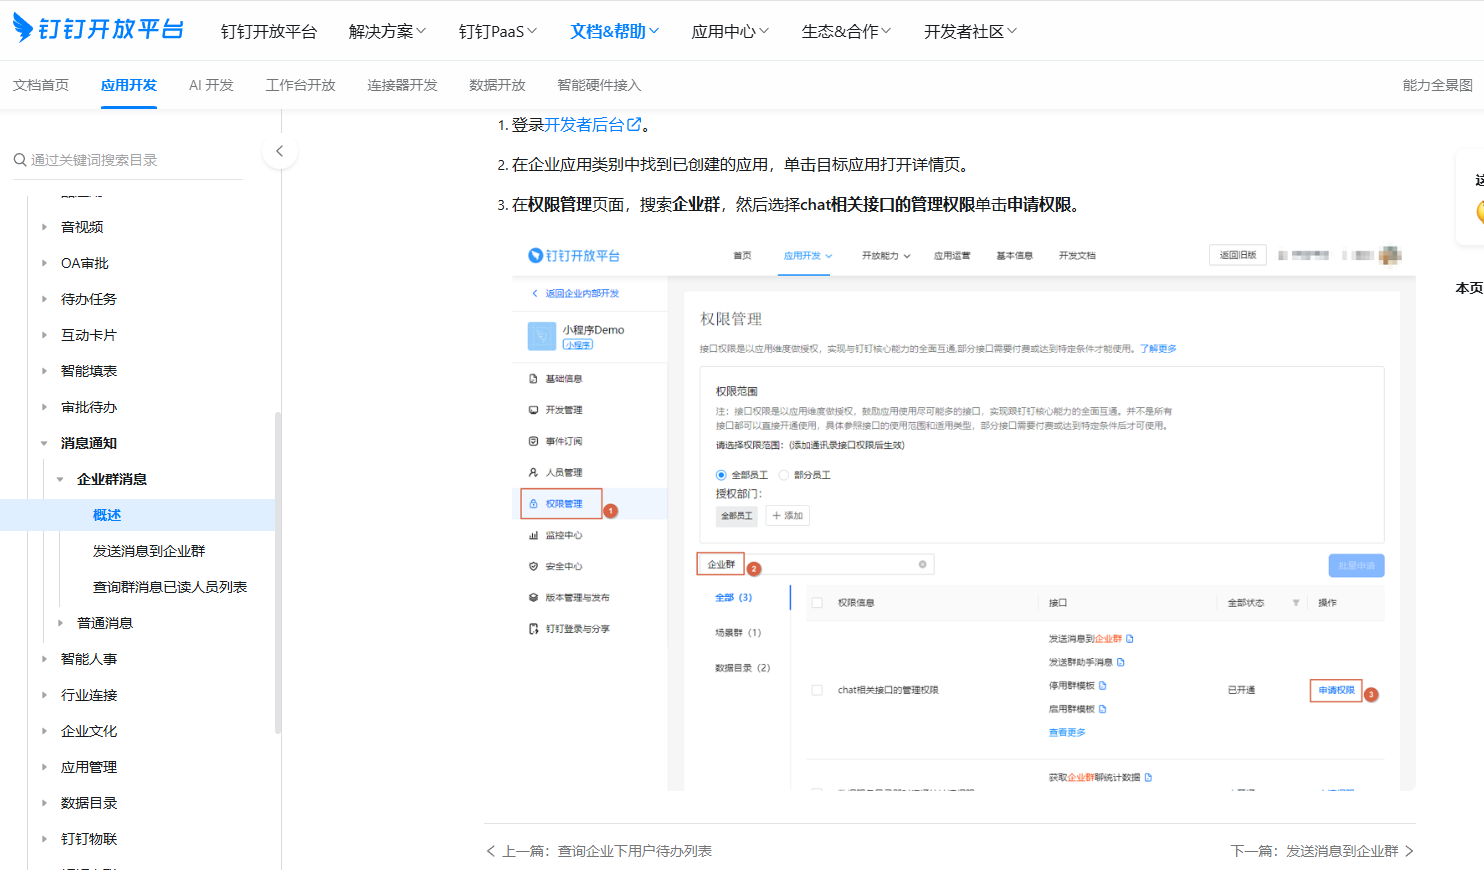The image size is (1484, 870).
Task: Open the 能力全景图 link
Action: tap(1437, 85)
